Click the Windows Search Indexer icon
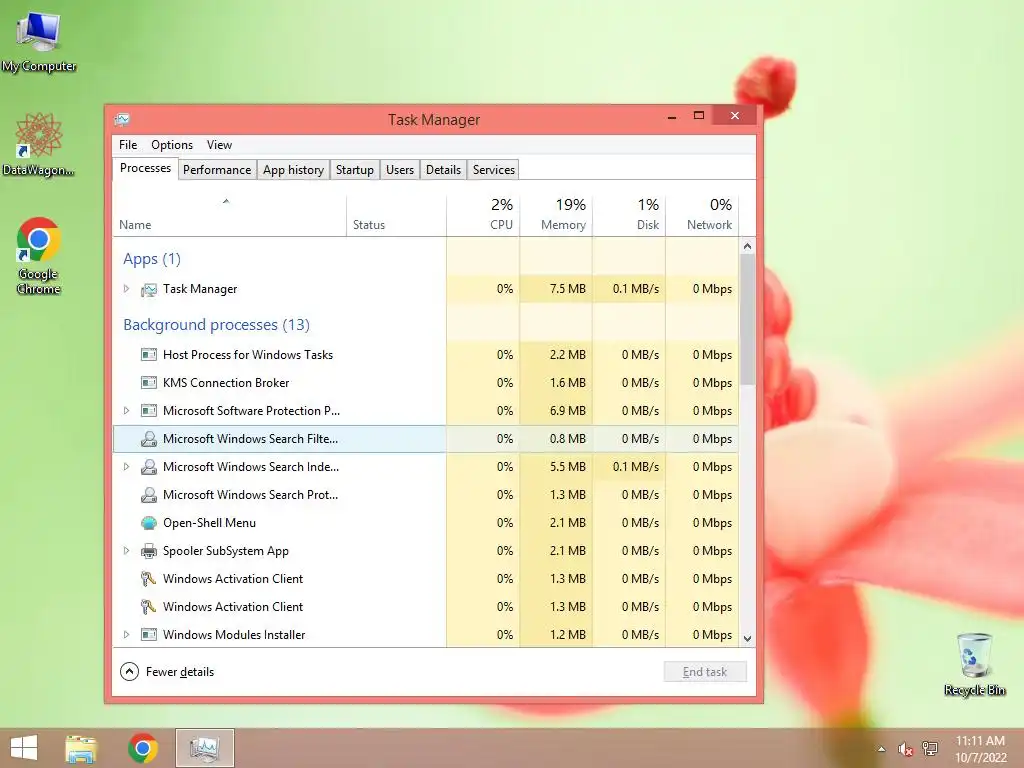 pyautogui.click(x=149, y=467)
